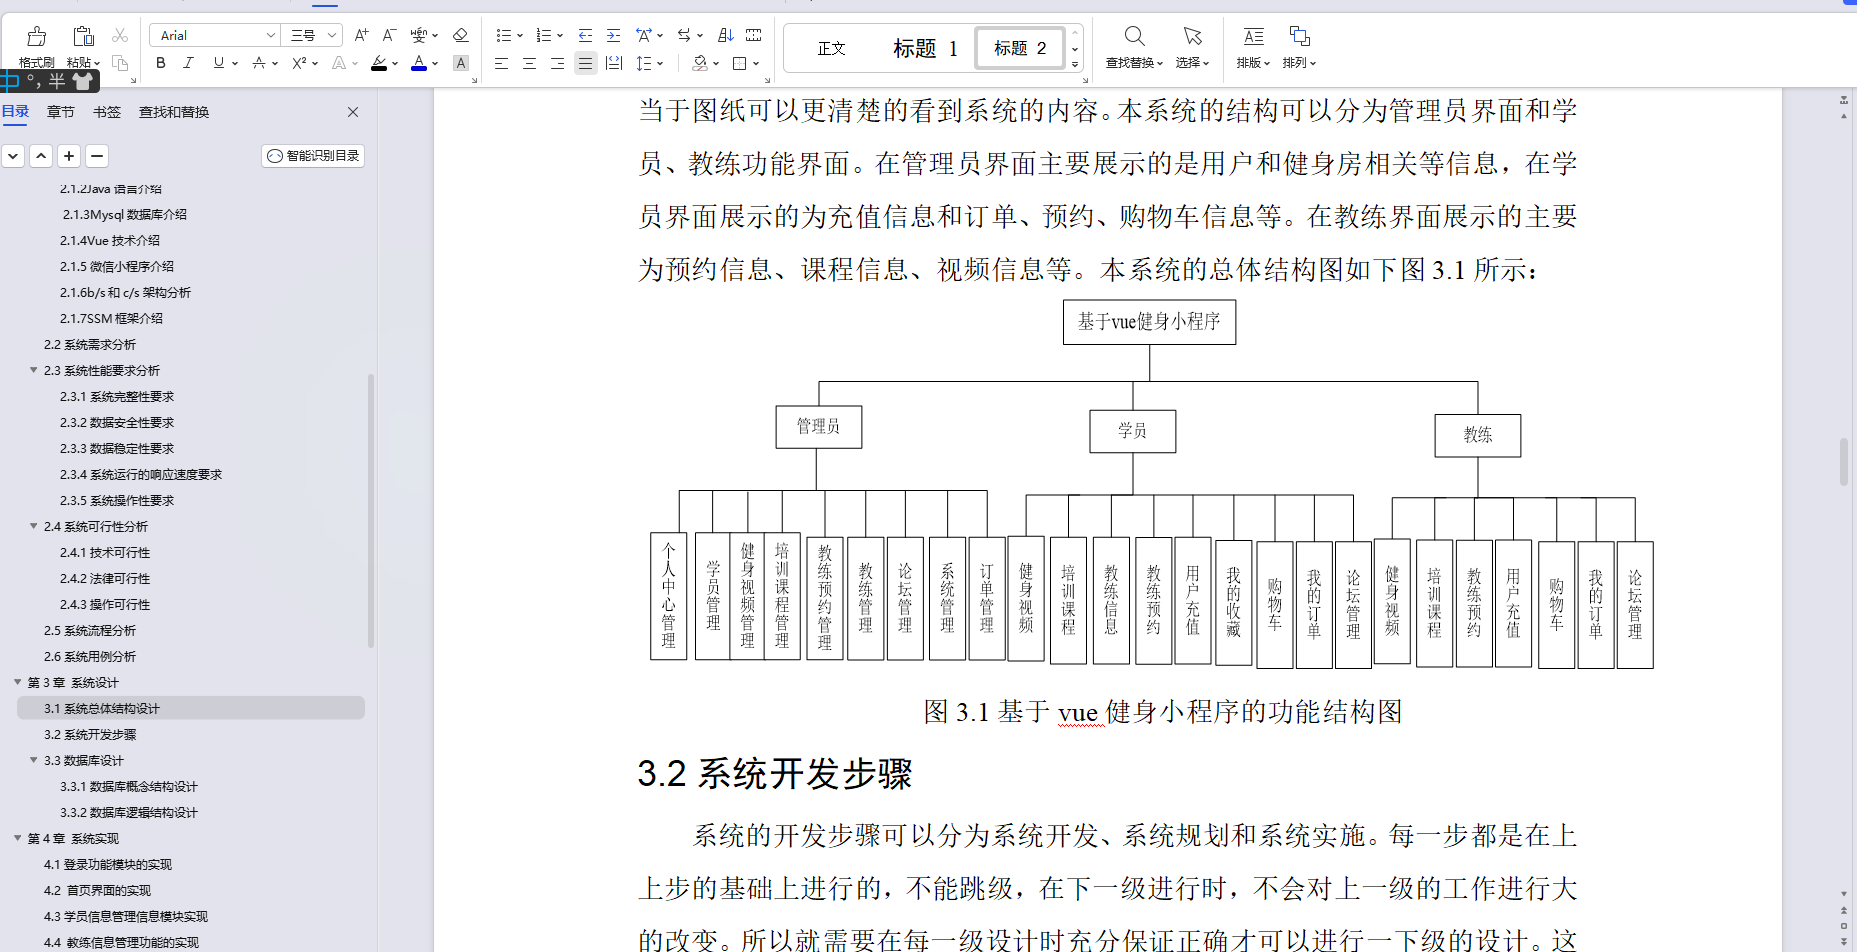
Task: Toggle justify alignment
Action: point(585,63)
